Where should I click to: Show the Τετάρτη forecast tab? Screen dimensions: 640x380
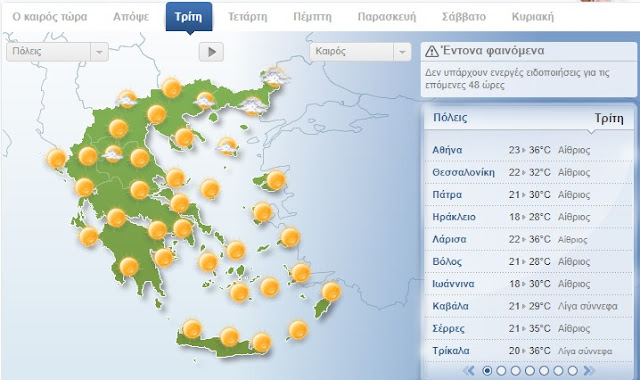point(247,17)
